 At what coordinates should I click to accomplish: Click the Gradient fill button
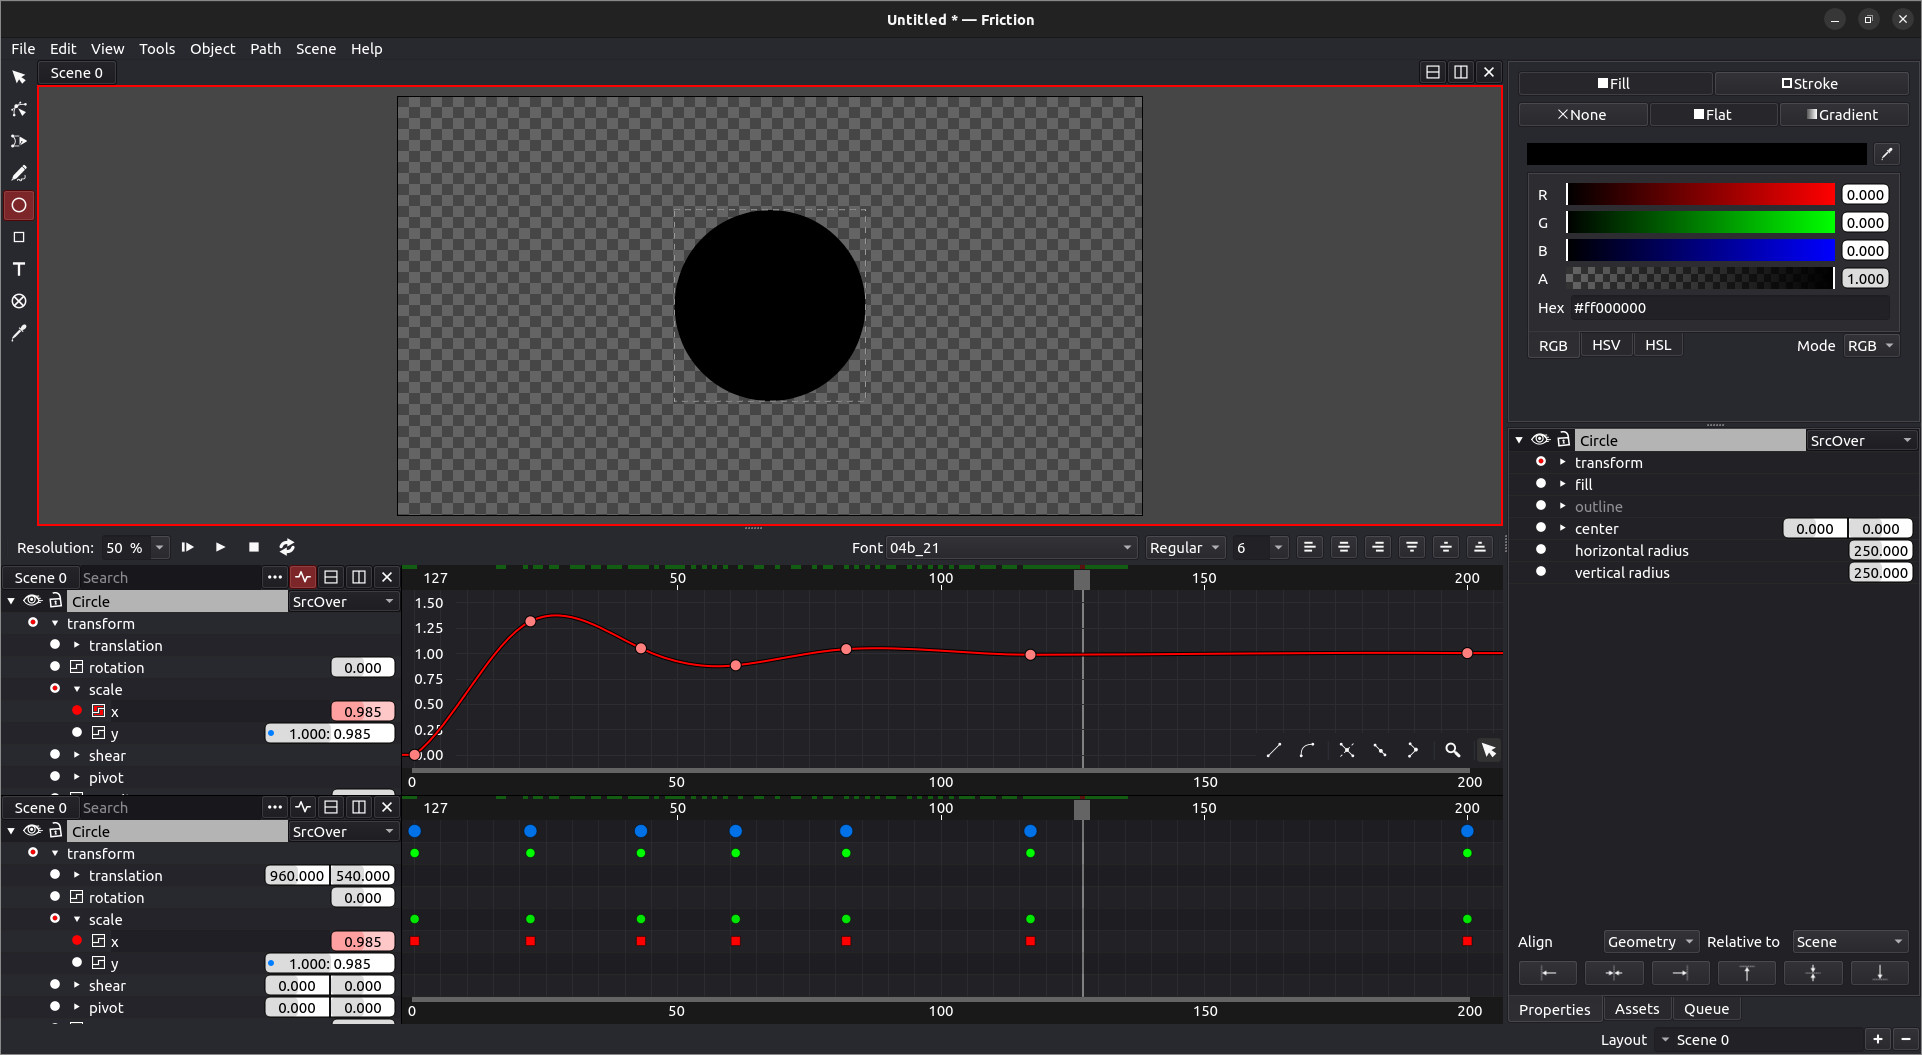point(1842,114)
